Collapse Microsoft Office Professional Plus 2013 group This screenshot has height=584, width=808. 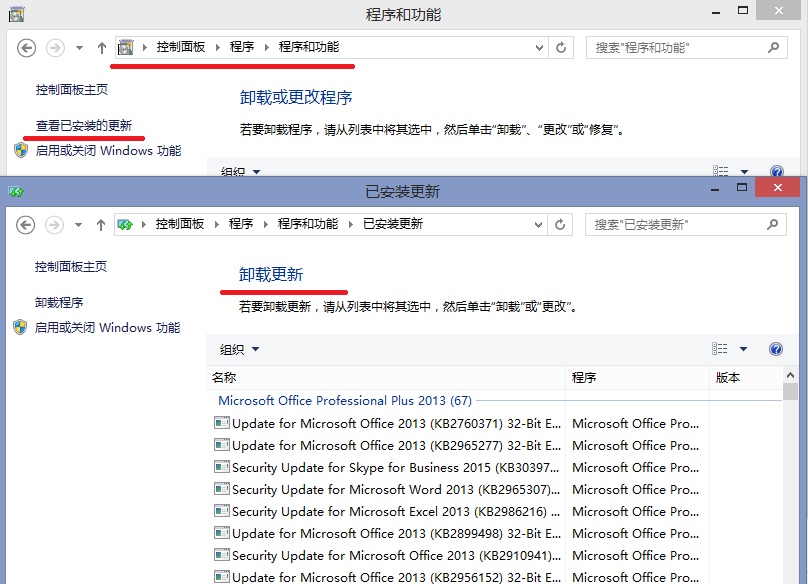(x=345, y=401)
